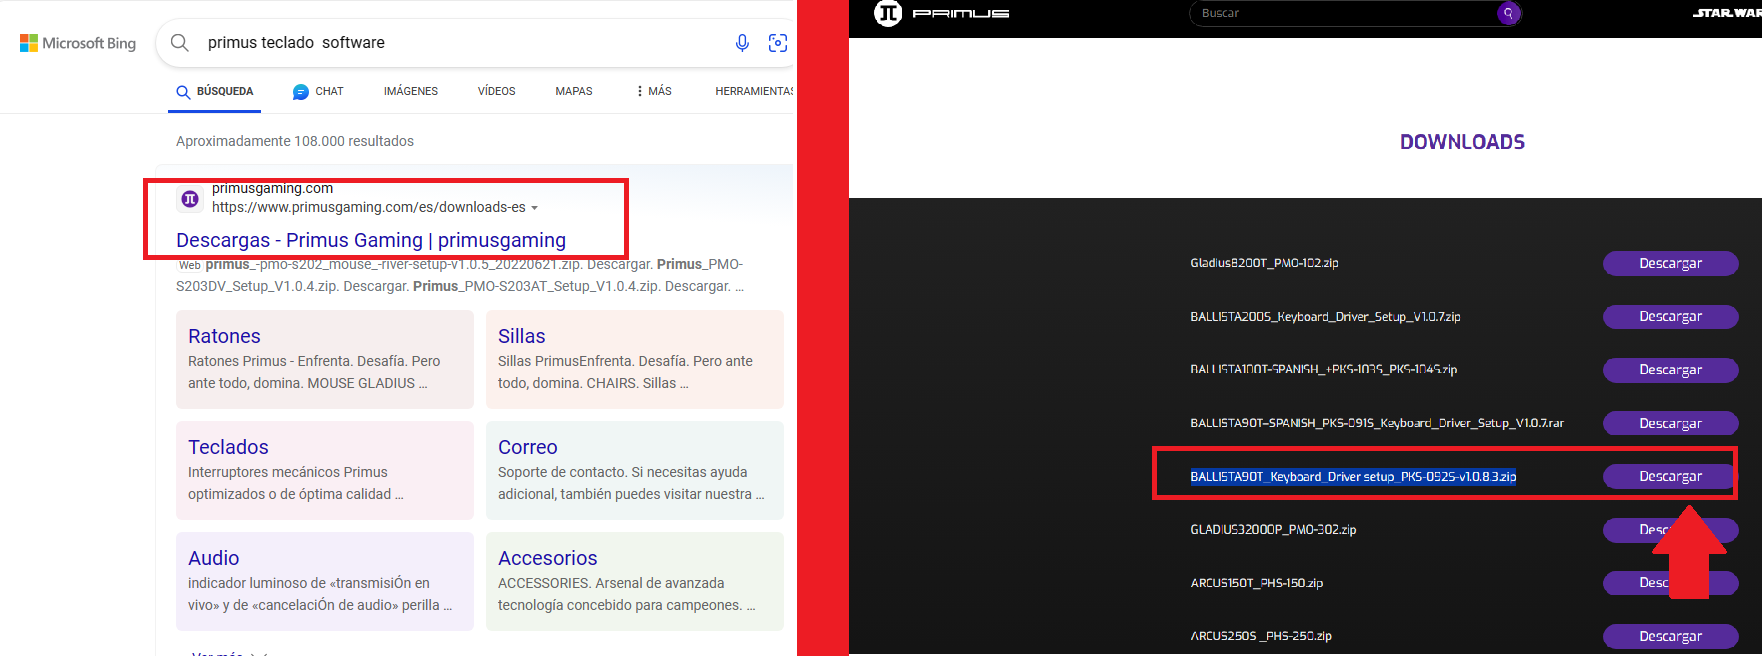This screenshot has width=1763, height=656.
Task: Click Descargar for ARCUS250S_PHS-250.zip
Action: pyautogui.click(x=1669, y=636)
